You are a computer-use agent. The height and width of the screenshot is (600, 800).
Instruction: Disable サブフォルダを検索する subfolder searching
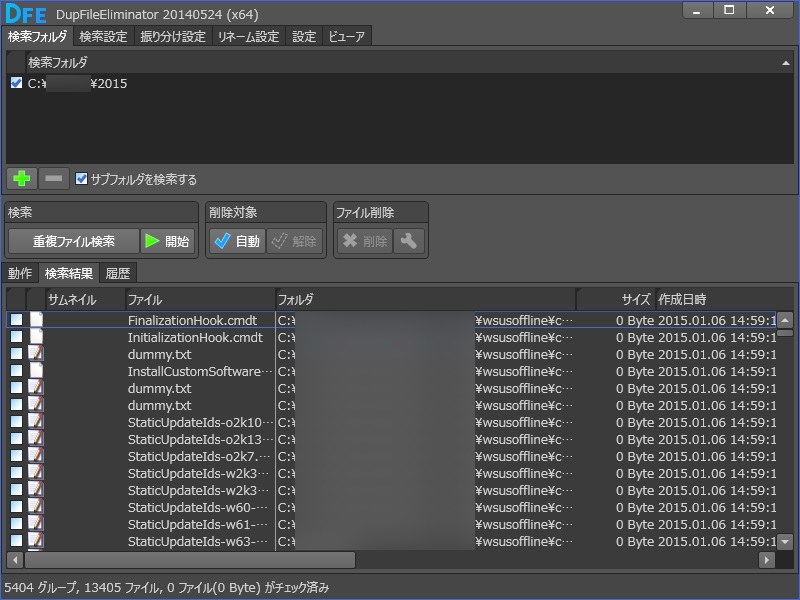click(x=82, y=180)
